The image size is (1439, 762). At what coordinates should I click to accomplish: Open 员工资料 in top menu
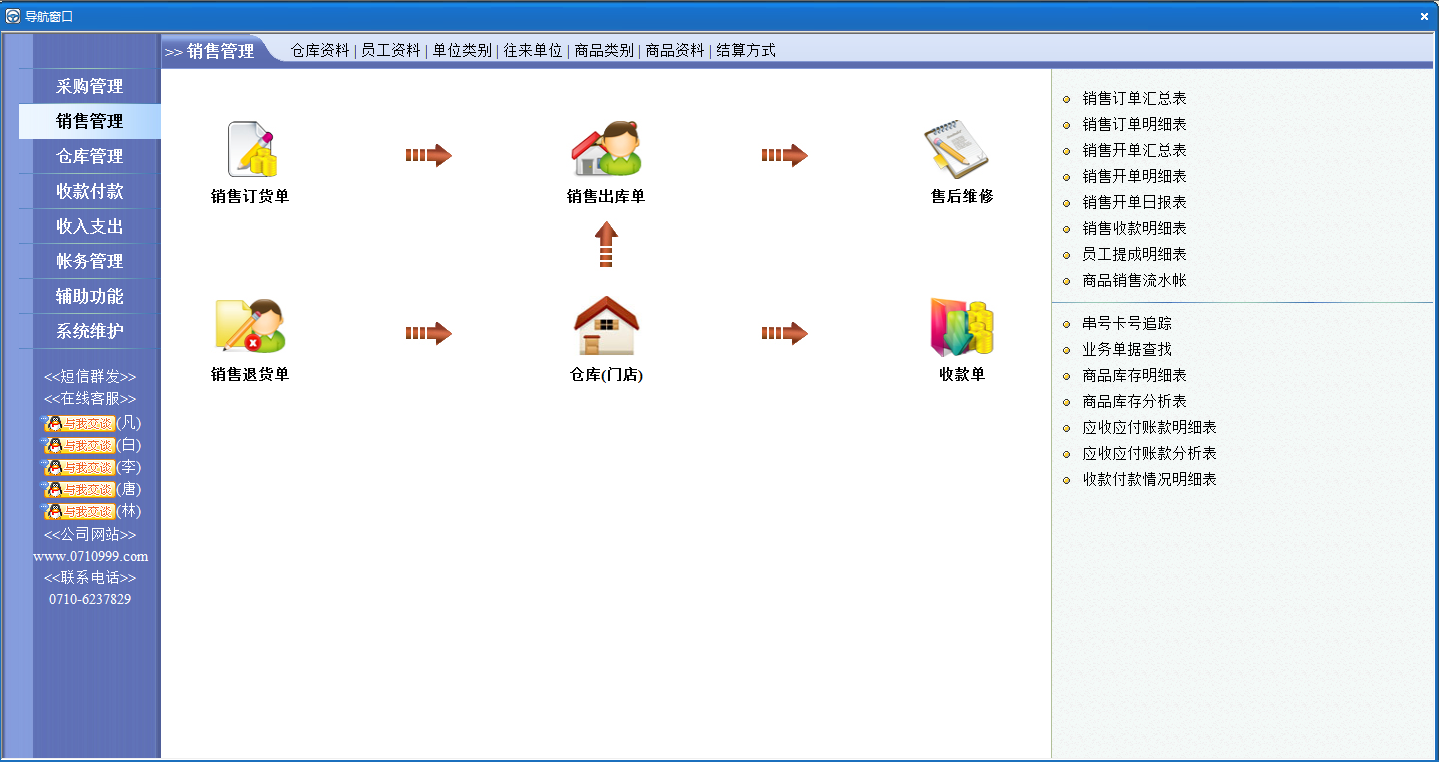[391, 50]
